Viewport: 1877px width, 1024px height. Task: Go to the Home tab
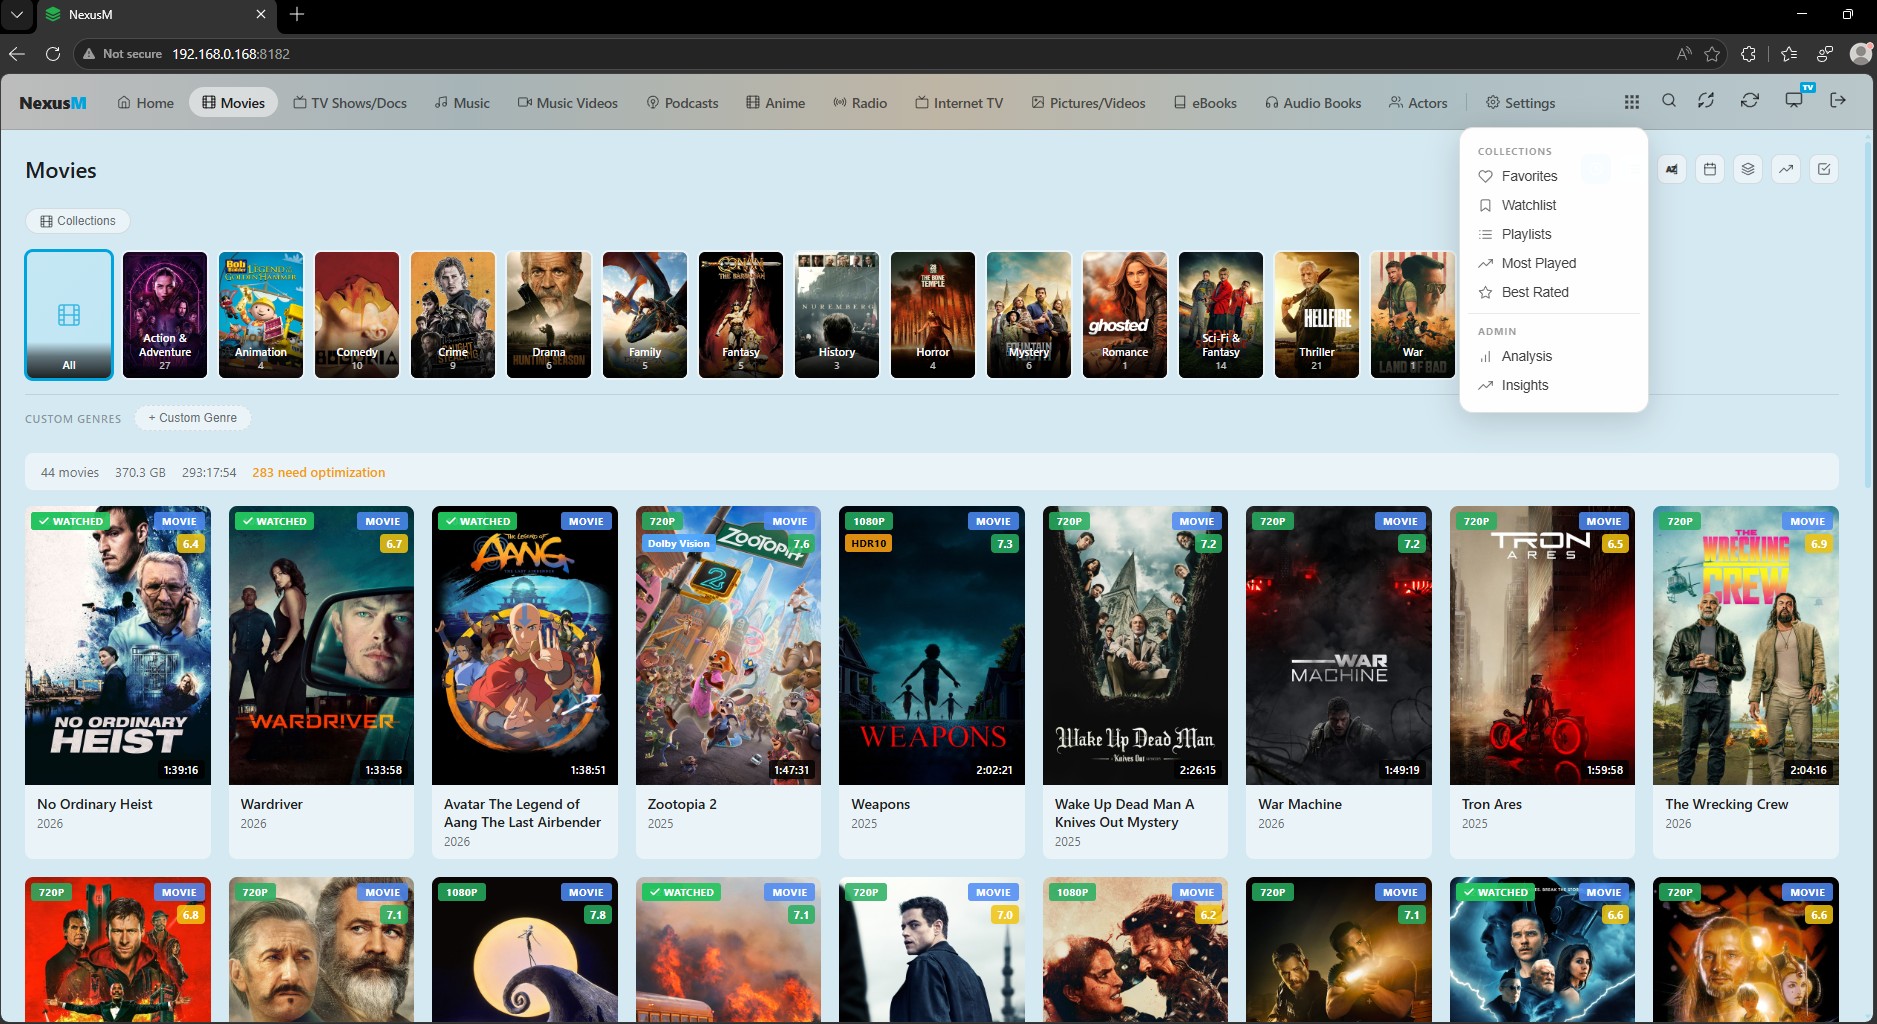pos(145,103)
